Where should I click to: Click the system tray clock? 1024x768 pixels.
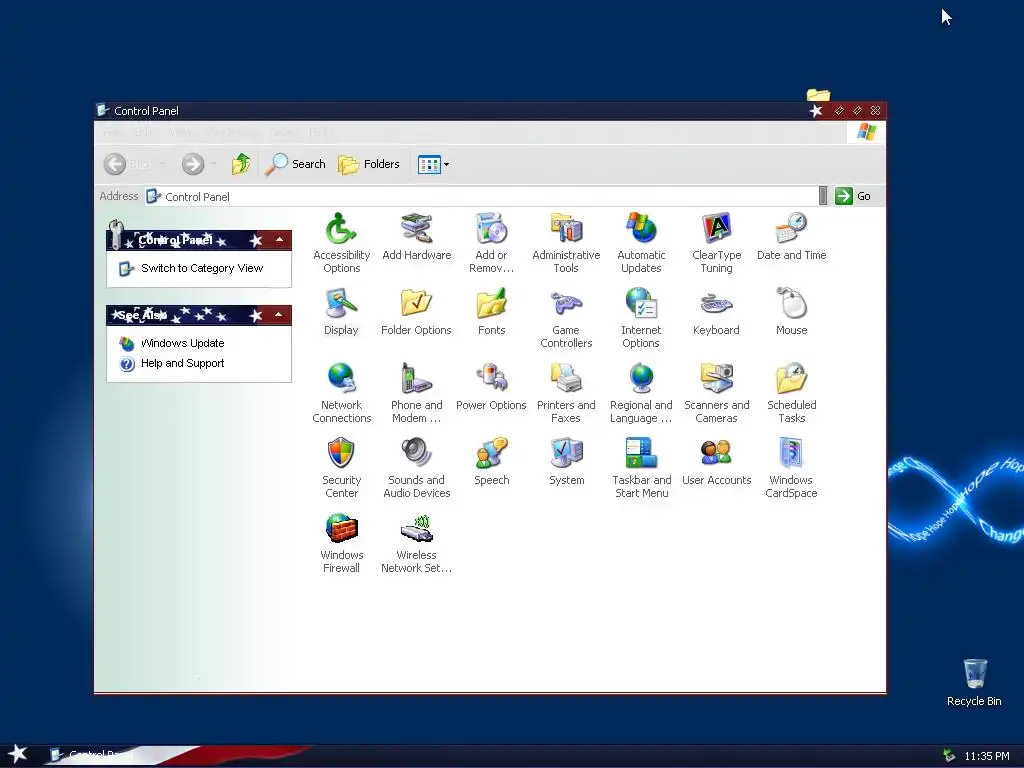tap(987, 756)
